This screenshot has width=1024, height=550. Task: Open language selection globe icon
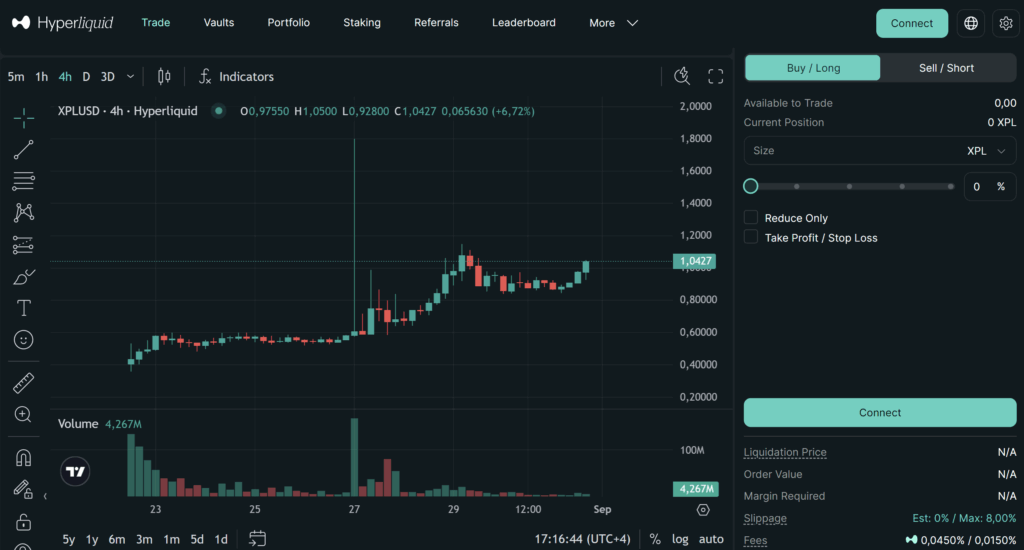(971, 24)
